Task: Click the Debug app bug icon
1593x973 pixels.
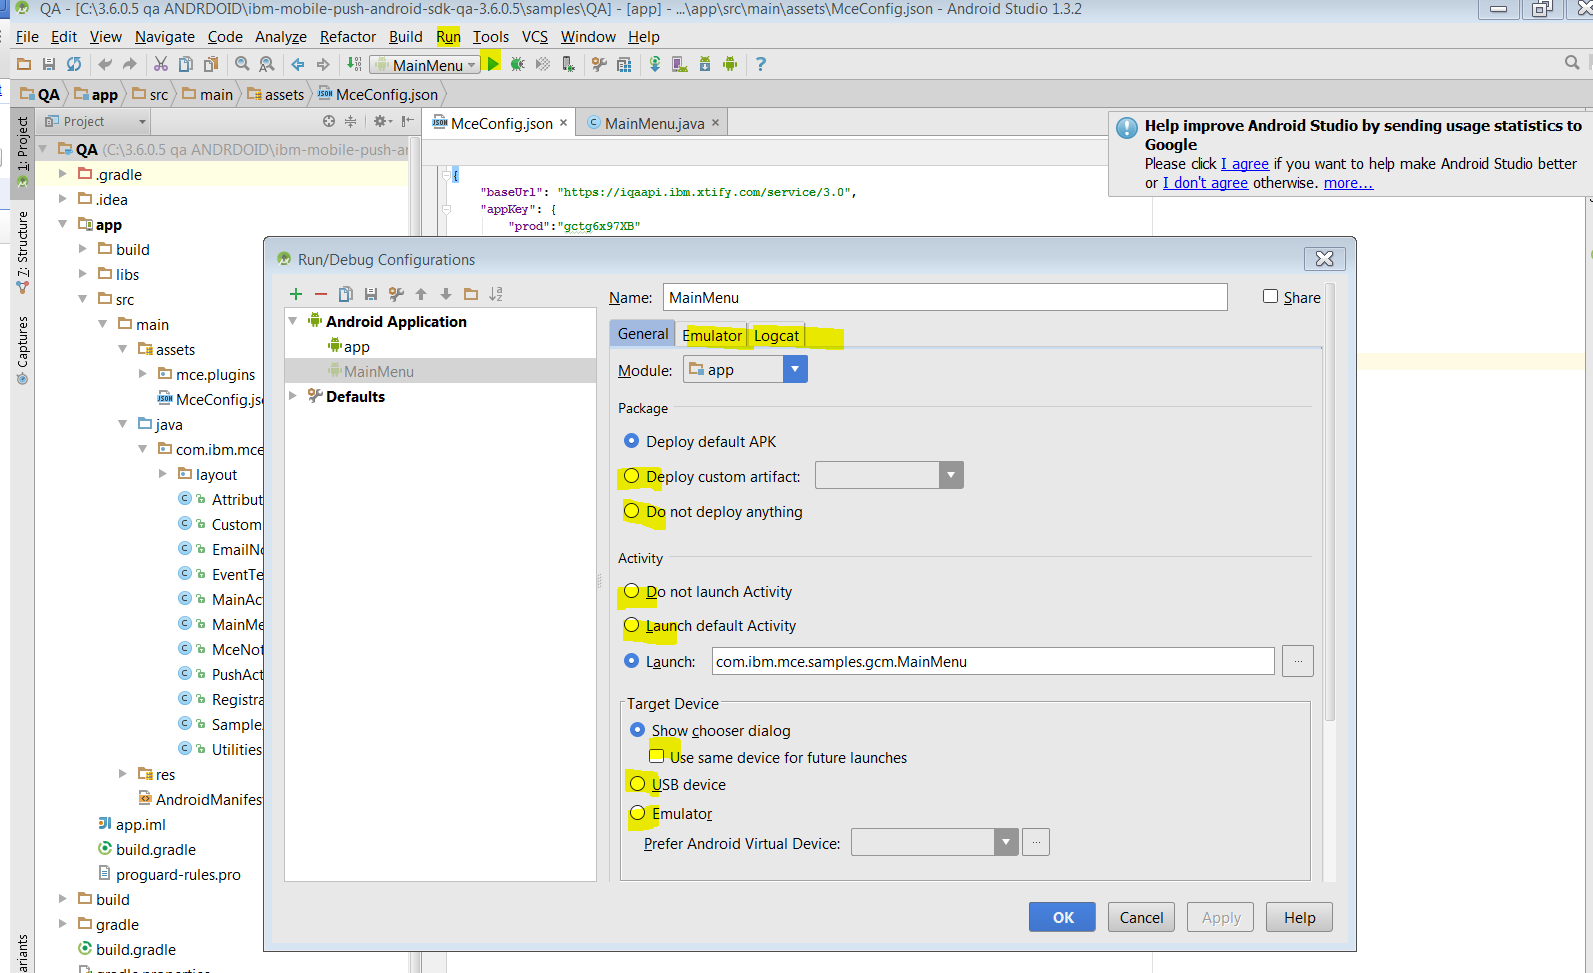Action: tap(517, 64)
